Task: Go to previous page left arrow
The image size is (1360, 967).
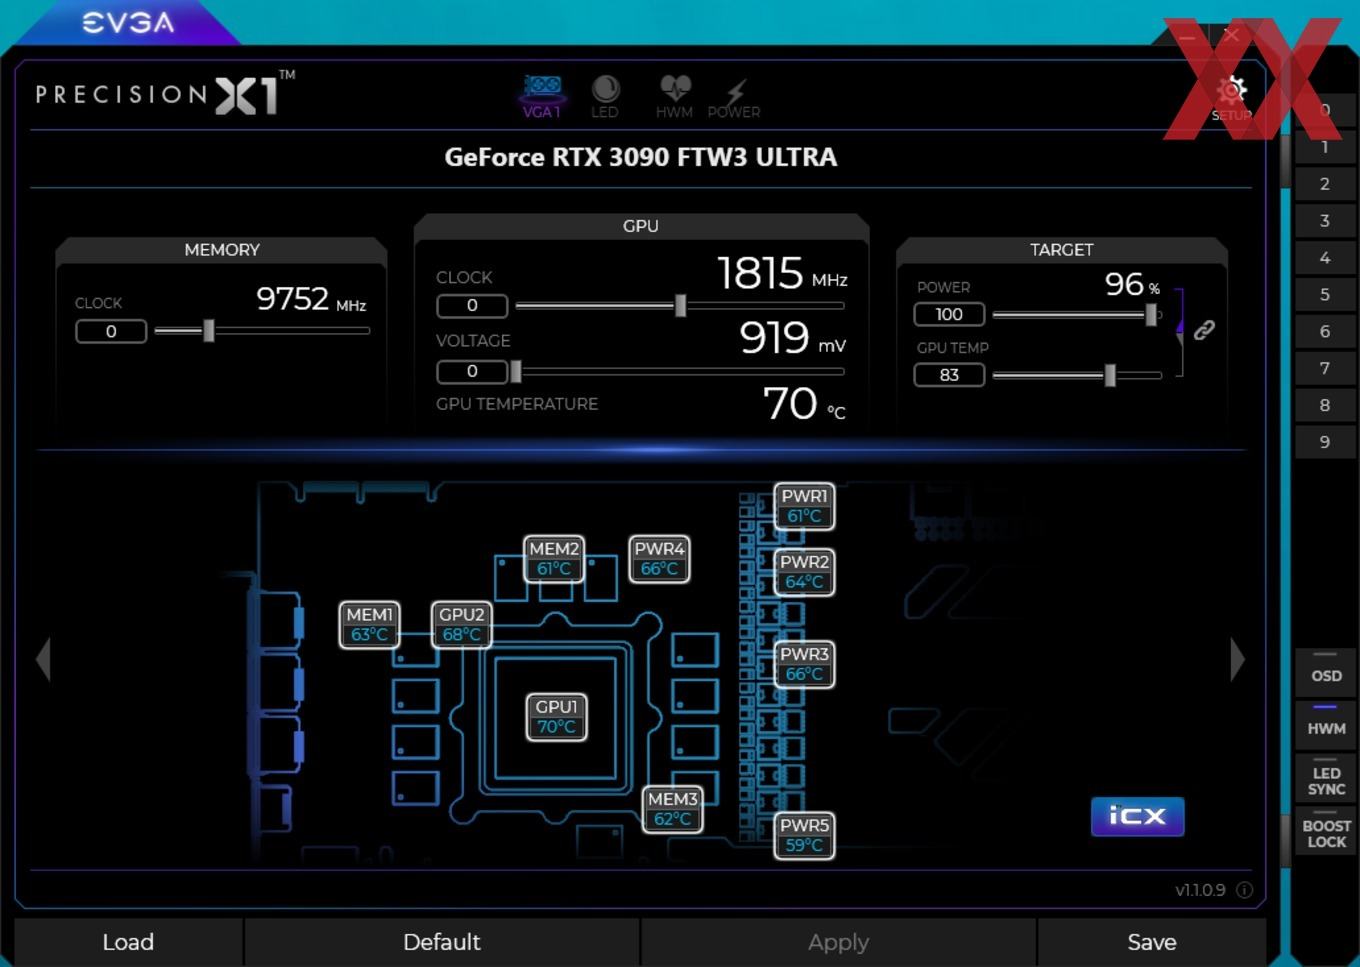Action: tap(43, 659)
